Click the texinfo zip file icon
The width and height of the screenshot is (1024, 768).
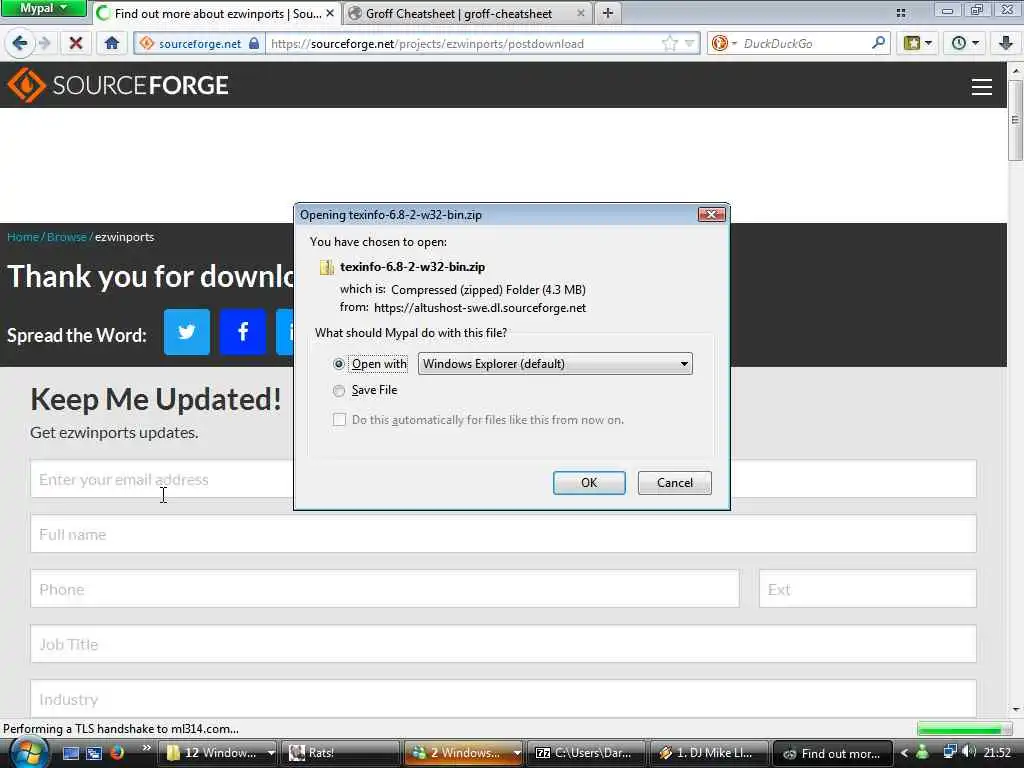(x=326, y=267)
